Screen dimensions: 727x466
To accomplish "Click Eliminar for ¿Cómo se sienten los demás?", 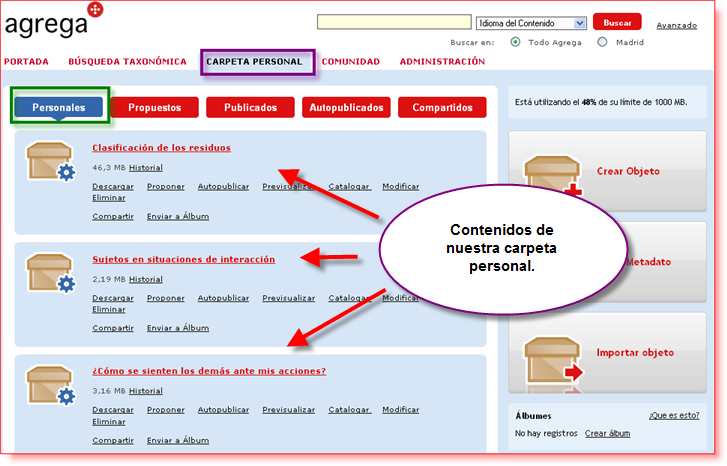I will point(108,422).
